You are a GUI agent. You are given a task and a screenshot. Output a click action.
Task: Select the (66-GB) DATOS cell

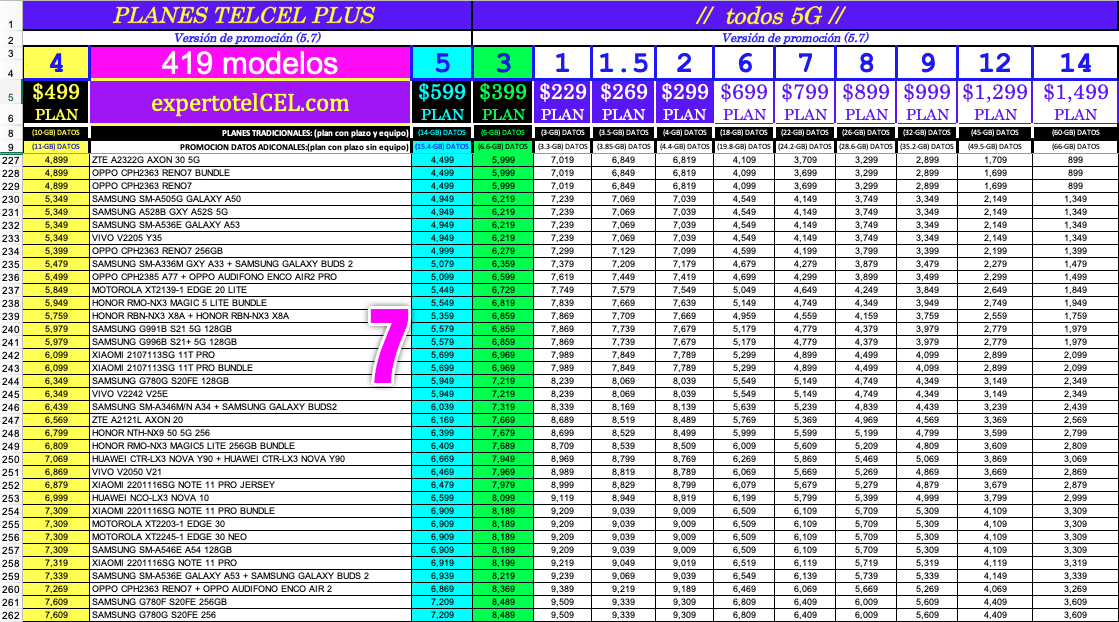click(1075, 146)
